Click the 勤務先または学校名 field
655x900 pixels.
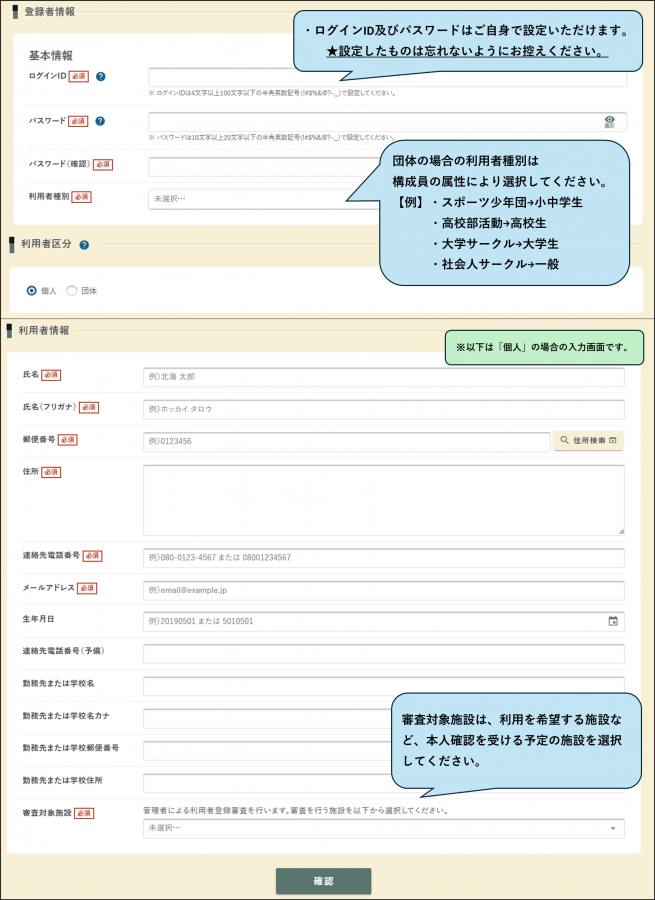[383, 686]
